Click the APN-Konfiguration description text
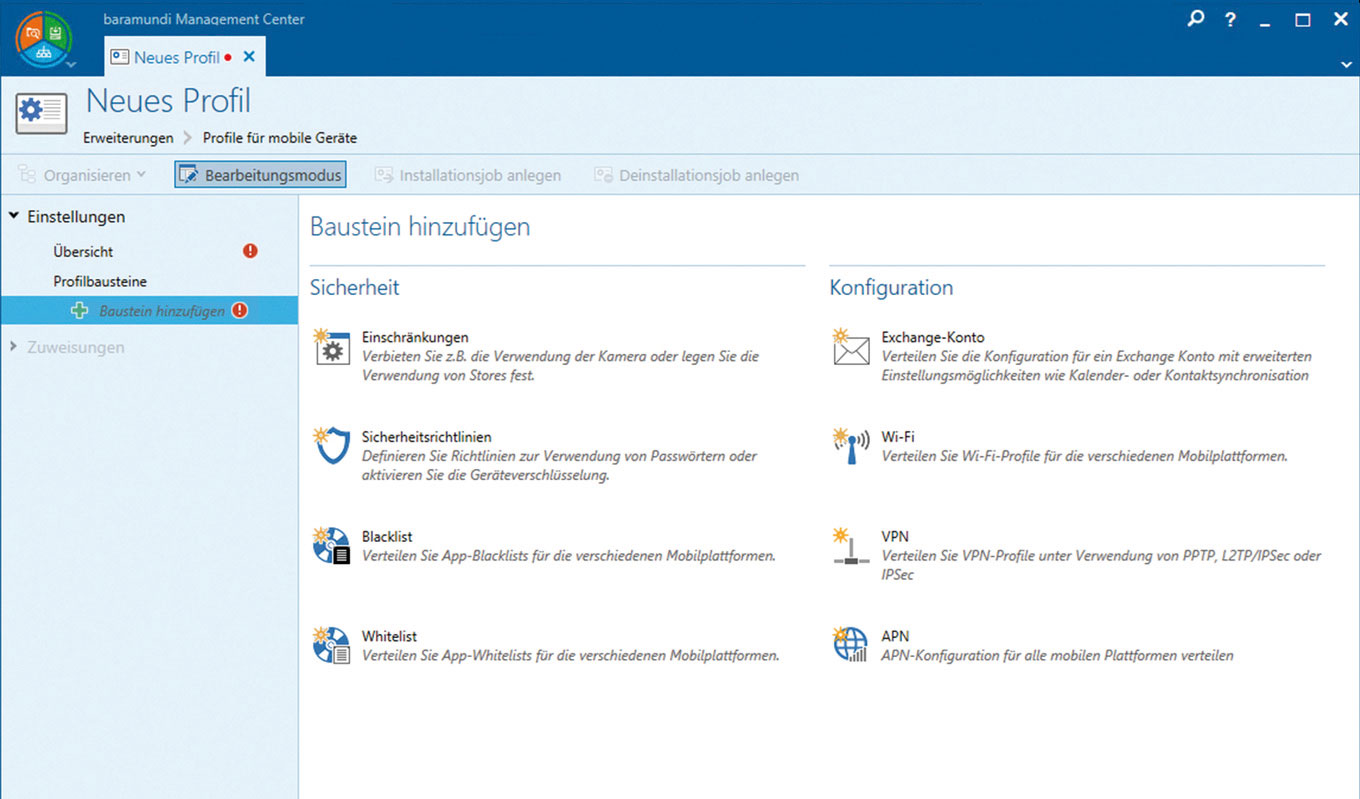 pos(1057,656)
